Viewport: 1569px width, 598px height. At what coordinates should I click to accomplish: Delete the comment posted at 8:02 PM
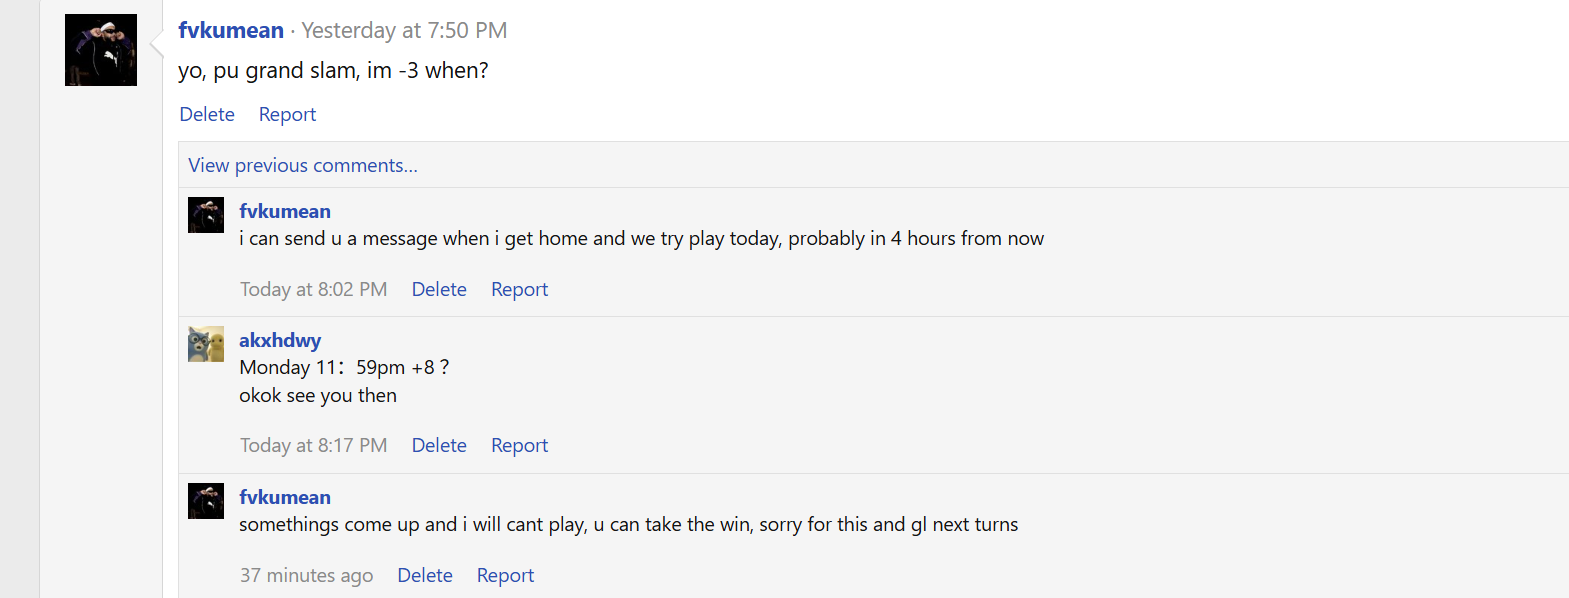click(439, 290)
